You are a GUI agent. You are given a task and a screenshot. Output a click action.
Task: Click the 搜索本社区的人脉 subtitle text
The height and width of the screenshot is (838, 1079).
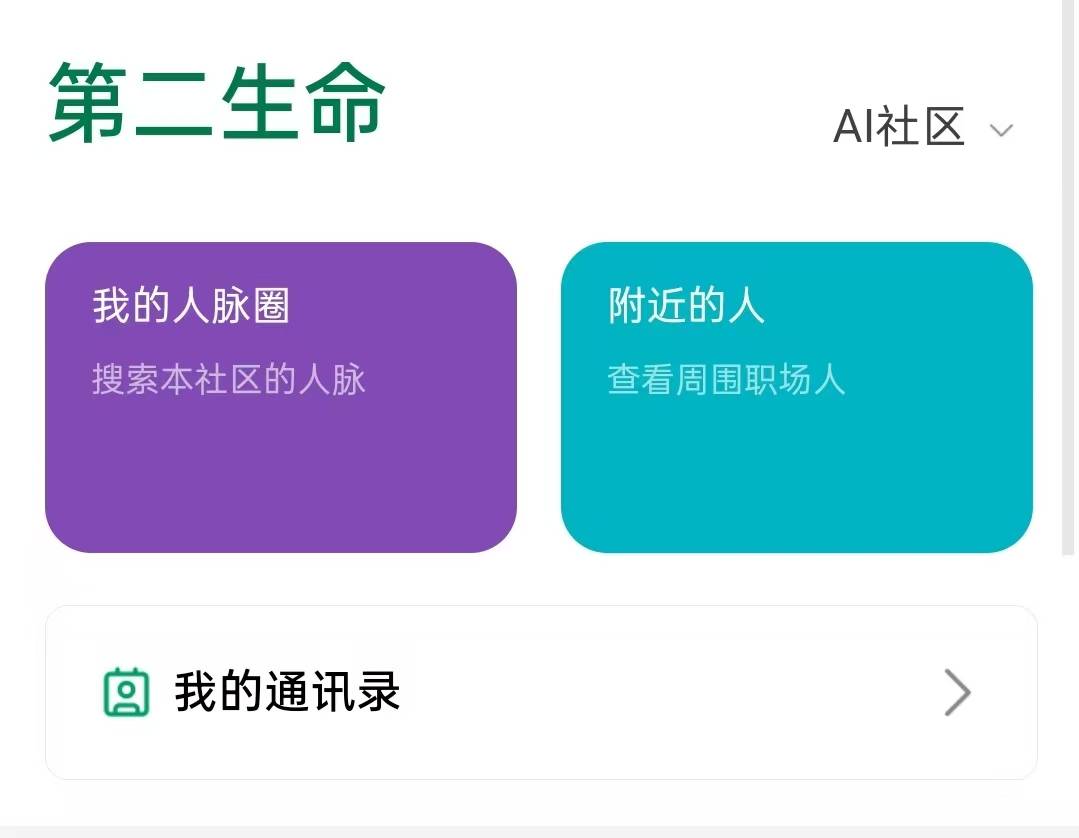coord(229,380)
